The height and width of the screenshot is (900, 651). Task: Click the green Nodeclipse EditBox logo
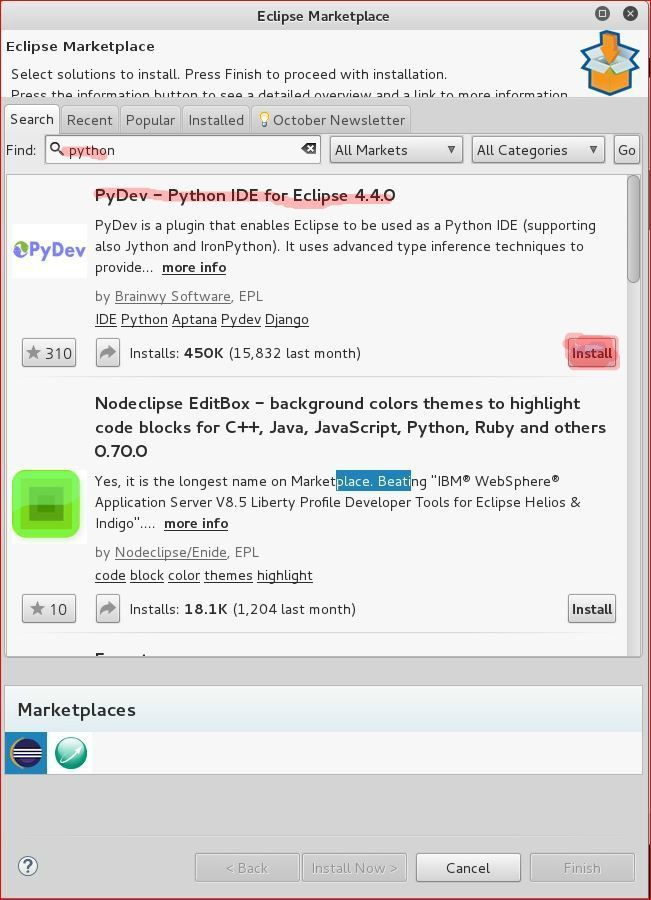46,505
